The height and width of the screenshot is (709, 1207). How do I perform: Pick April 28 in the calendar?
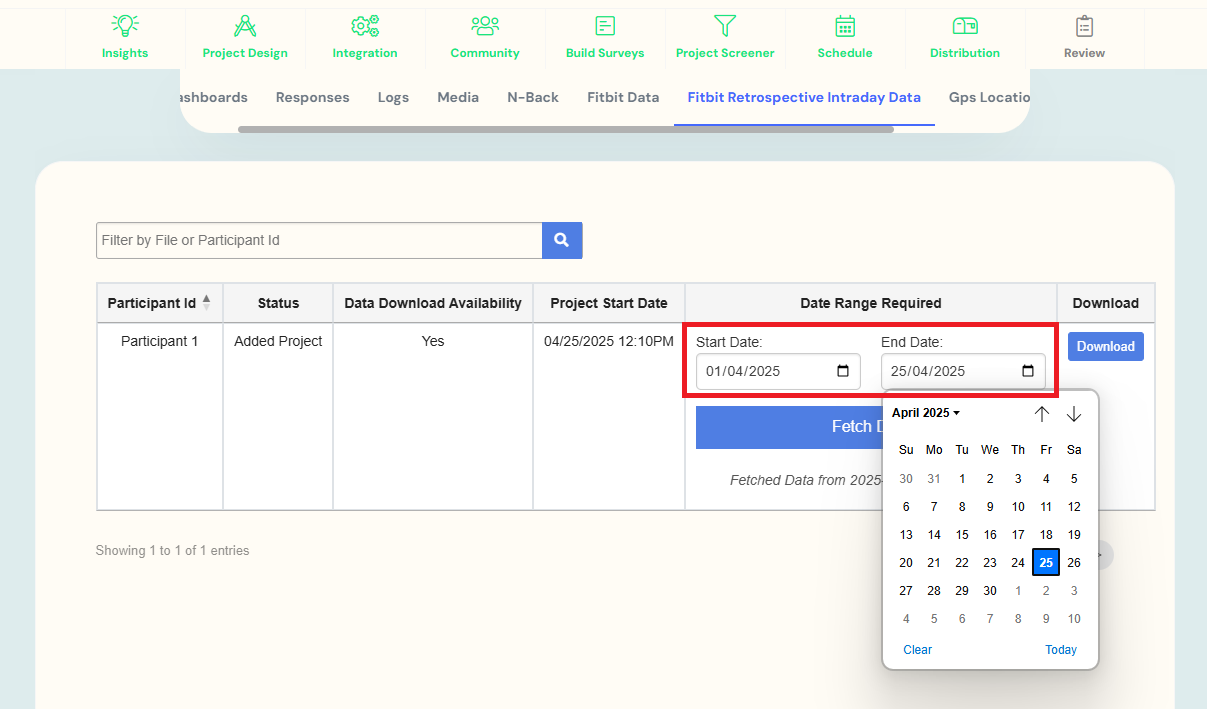tap(934, 591)
